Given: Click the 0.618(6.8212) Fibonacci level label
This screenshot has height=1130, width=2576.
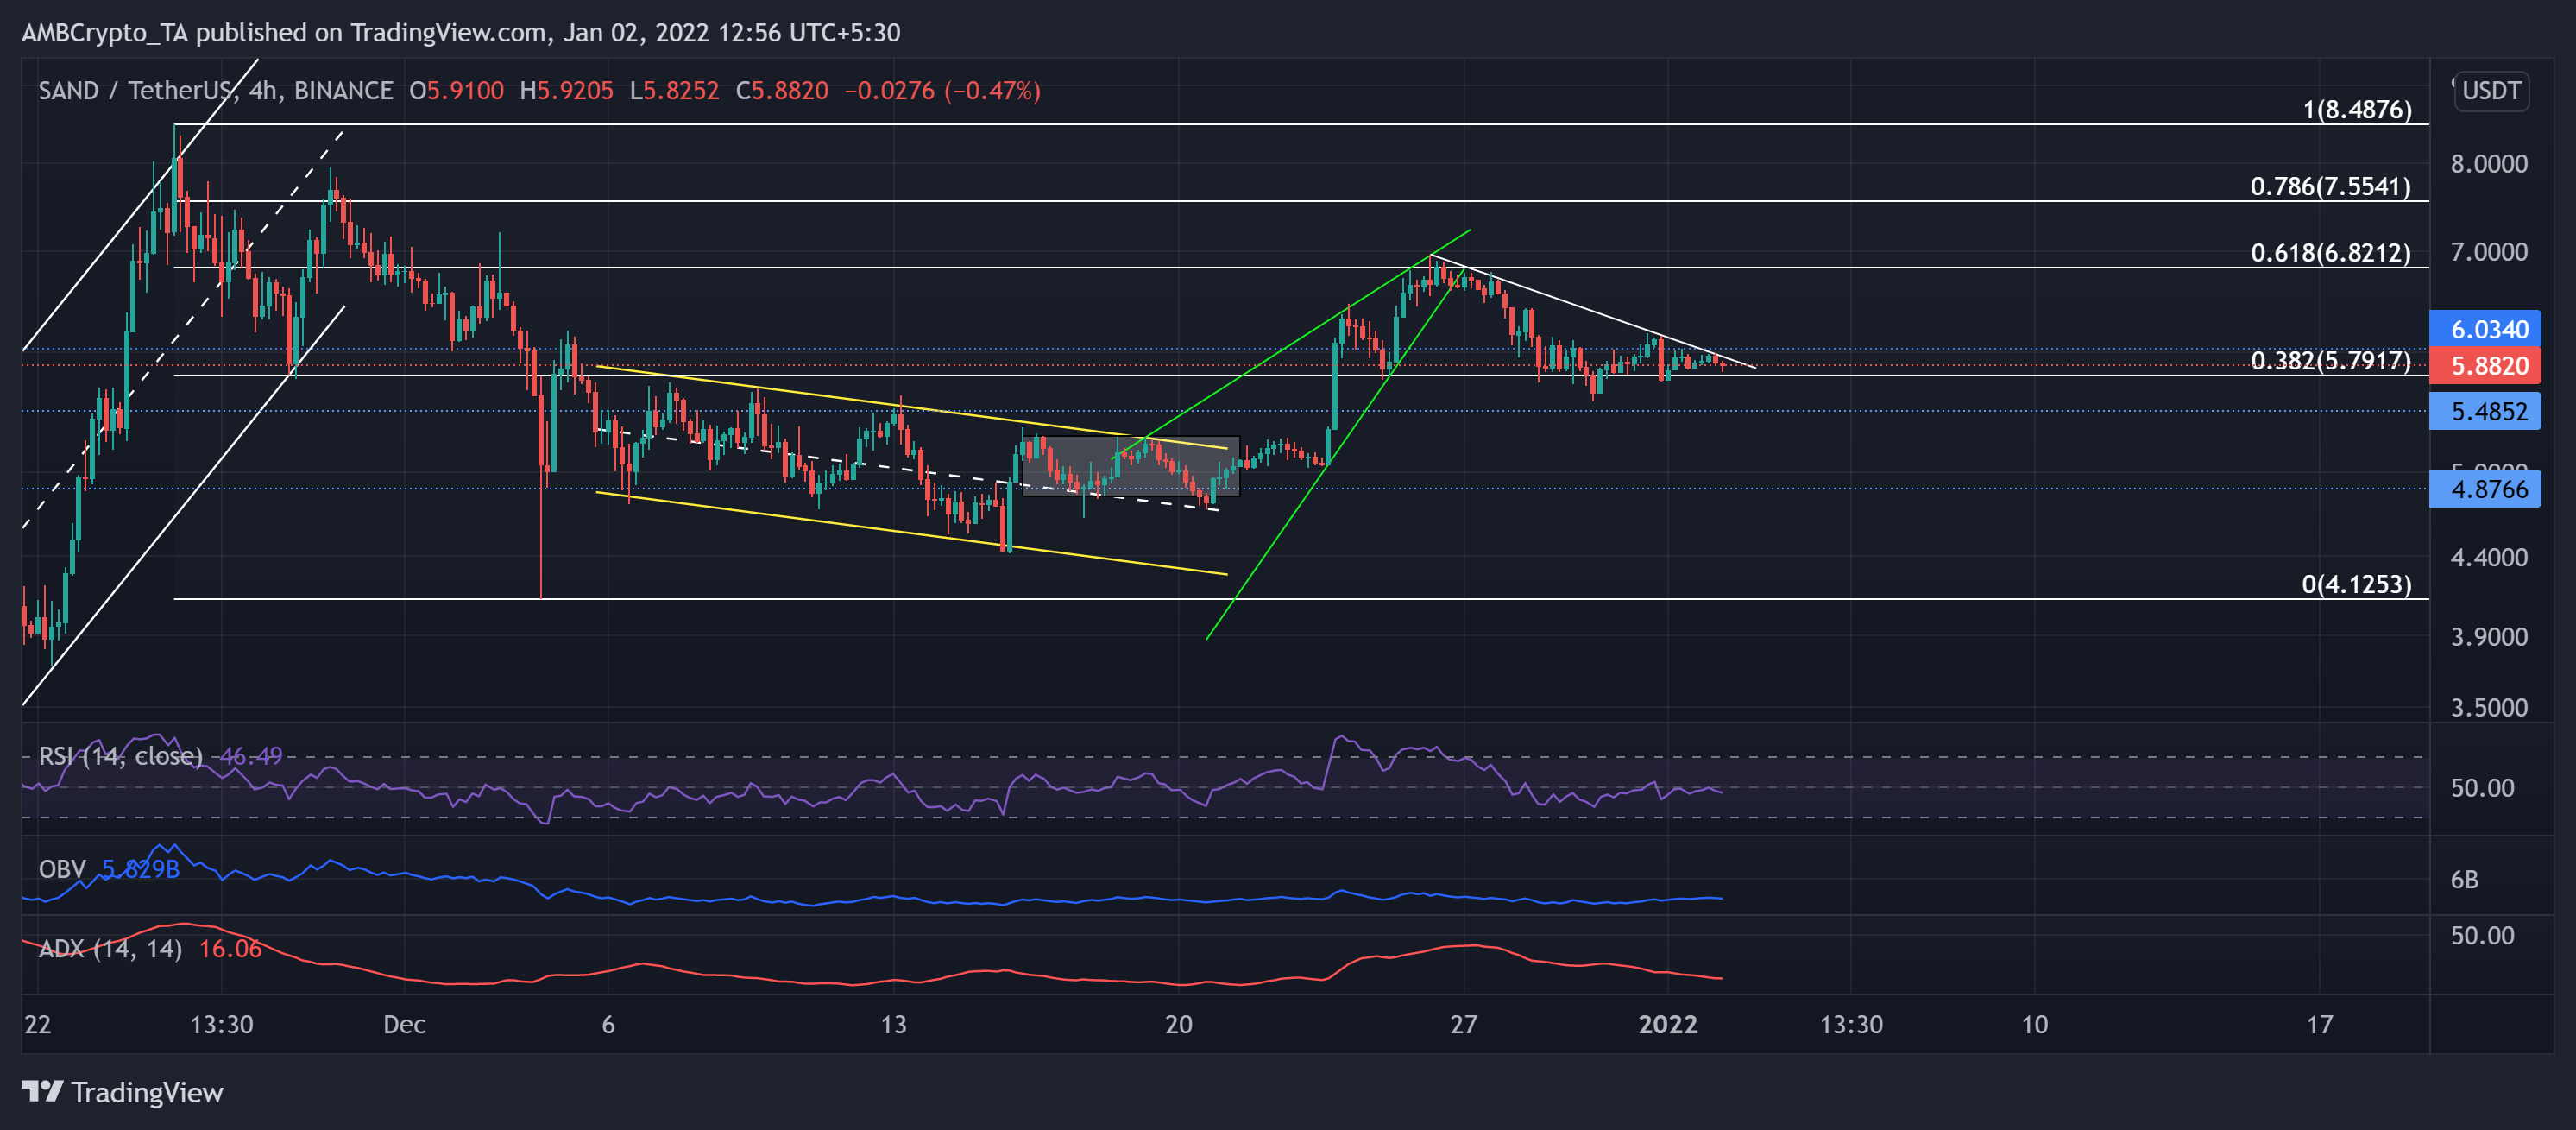Looking at the screenshot, I should (2330, 253).
